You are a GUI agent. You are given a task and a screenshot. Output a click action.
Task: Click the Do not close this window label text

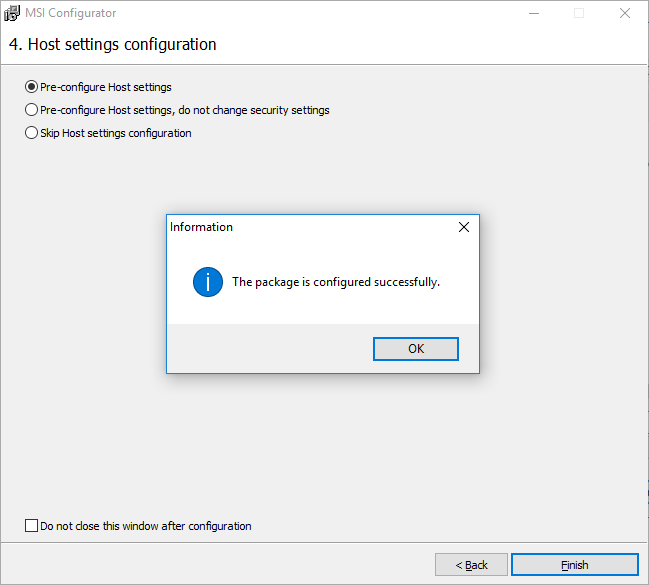(145, 526)
